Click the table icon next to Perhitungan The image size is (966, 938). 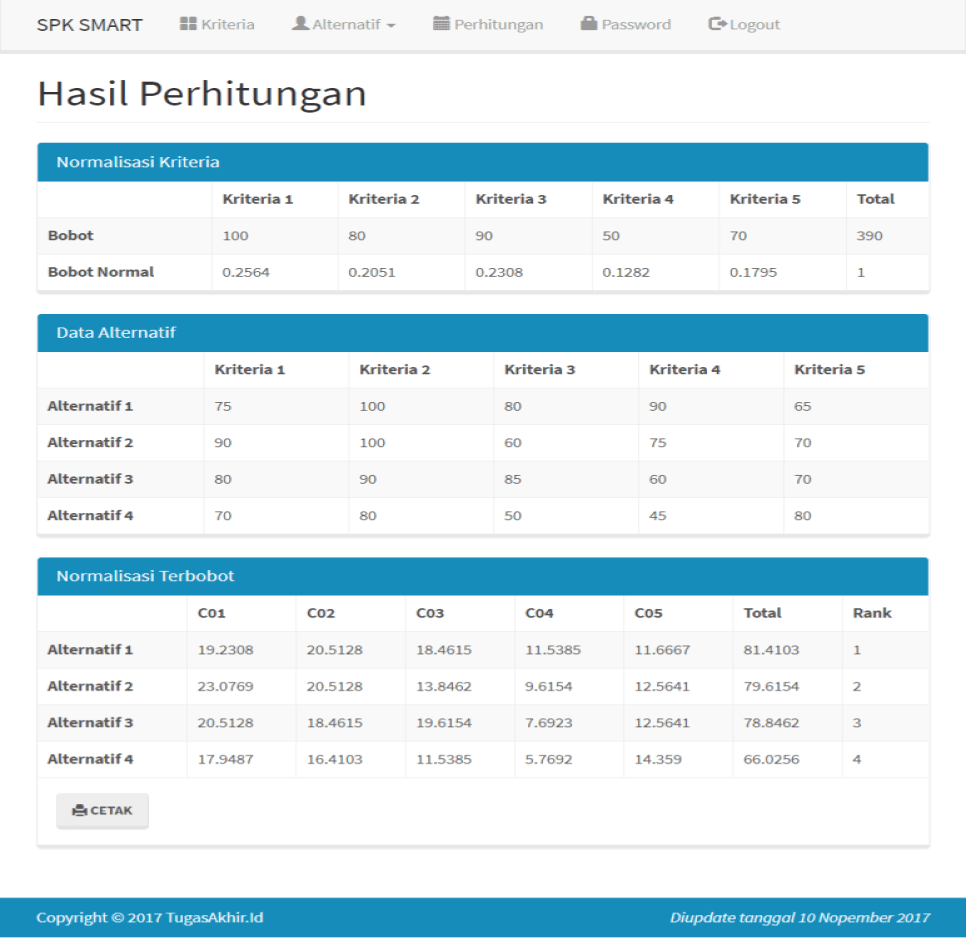pyautogui.click(x=442, y=24)
